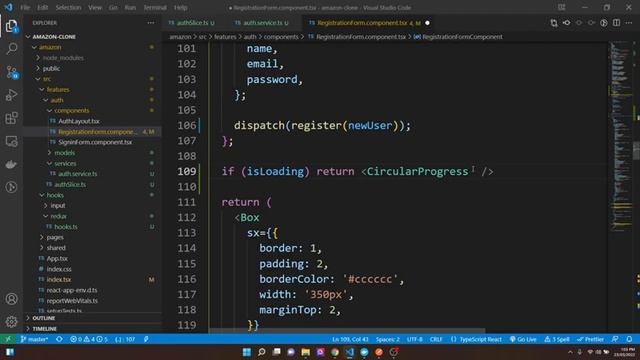Open the Remote Explorer view
Image resolution: width=640 pixels, height=360 pixels.
tap(11, 141)
